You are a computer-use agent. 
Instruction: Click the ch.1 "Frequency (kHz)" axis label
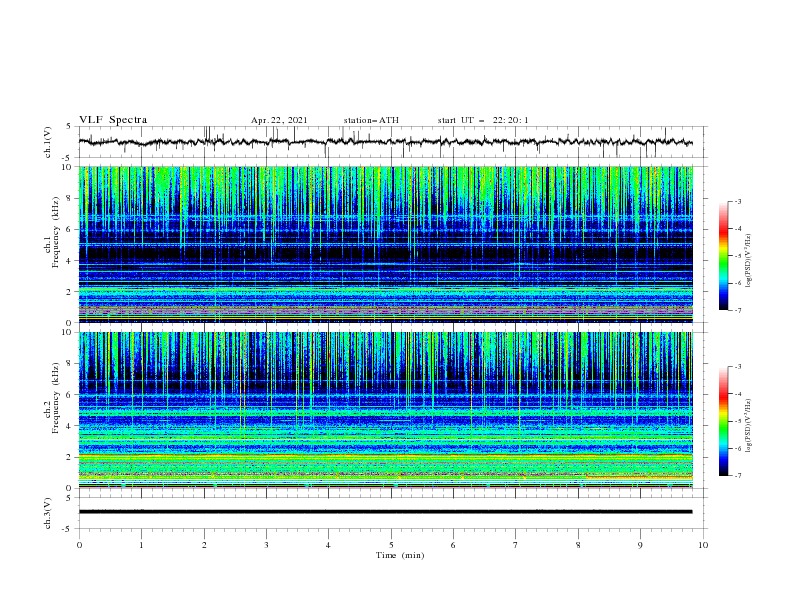coord(55,232)
